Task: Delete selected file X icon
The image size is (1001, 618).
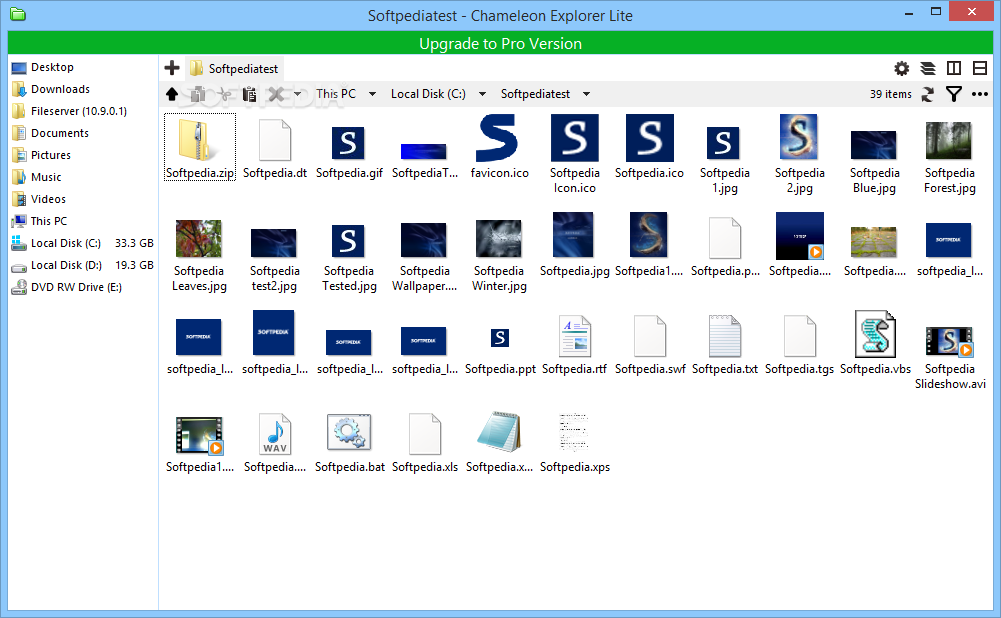Action: (276, 94)
